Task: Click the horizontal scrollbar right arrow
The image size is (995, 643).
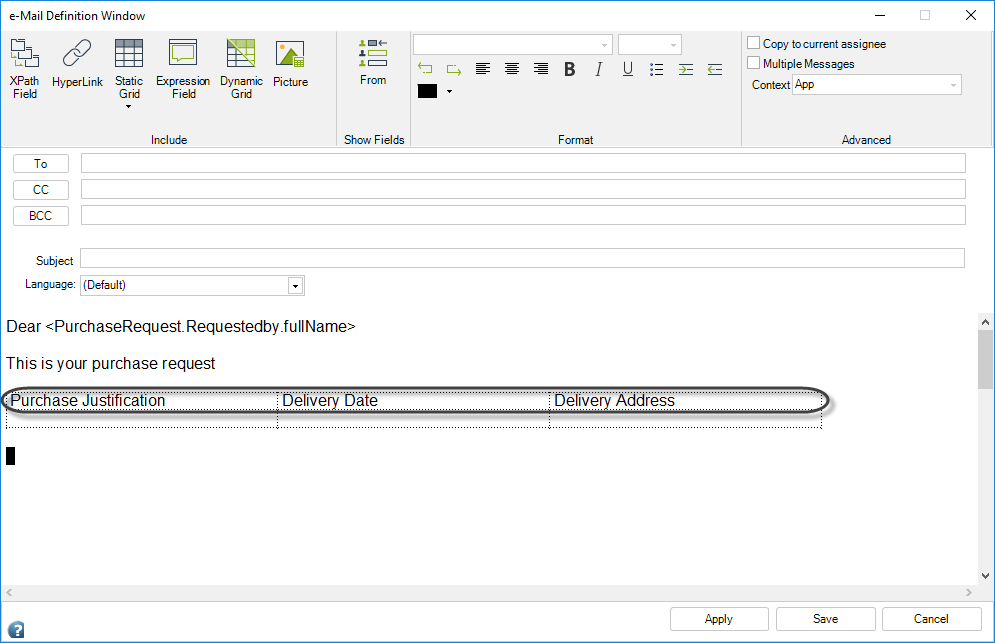Action: pyautogui.click(x=969, y=593)
